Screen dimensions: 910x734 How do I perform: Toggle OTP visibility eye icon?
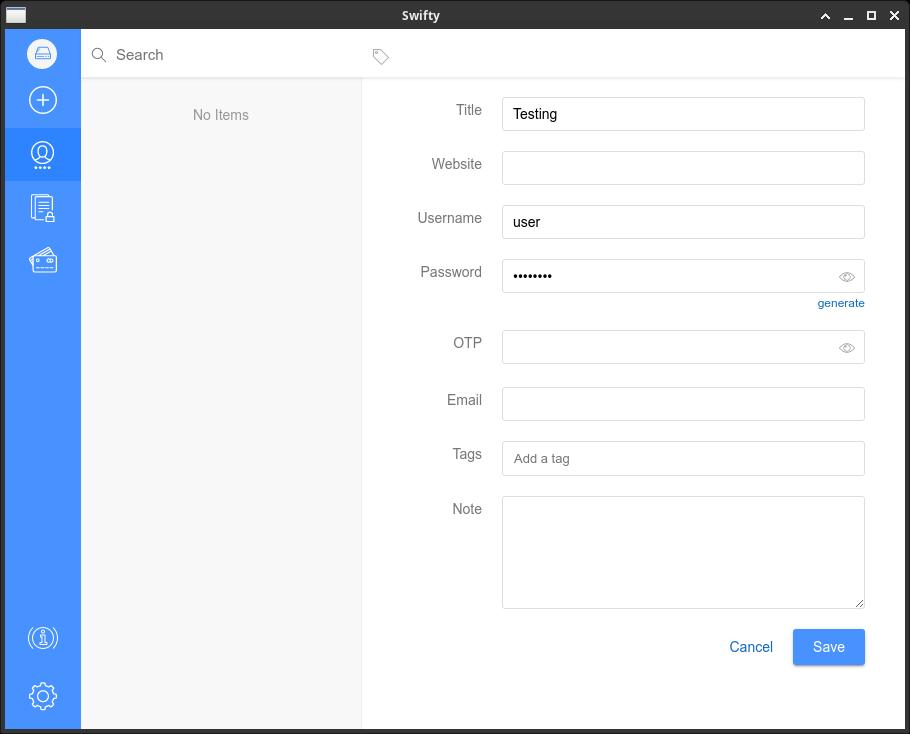847,348
